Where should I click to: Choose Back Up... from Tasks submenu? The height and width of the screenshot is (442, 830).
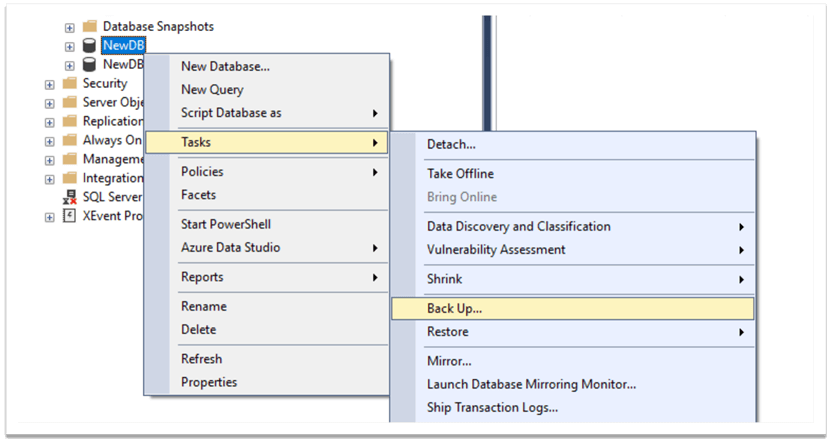455,308
